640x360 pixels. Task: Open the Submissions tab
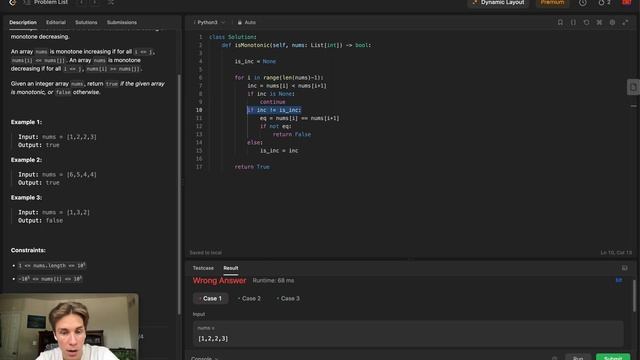[x=122, y=22]
